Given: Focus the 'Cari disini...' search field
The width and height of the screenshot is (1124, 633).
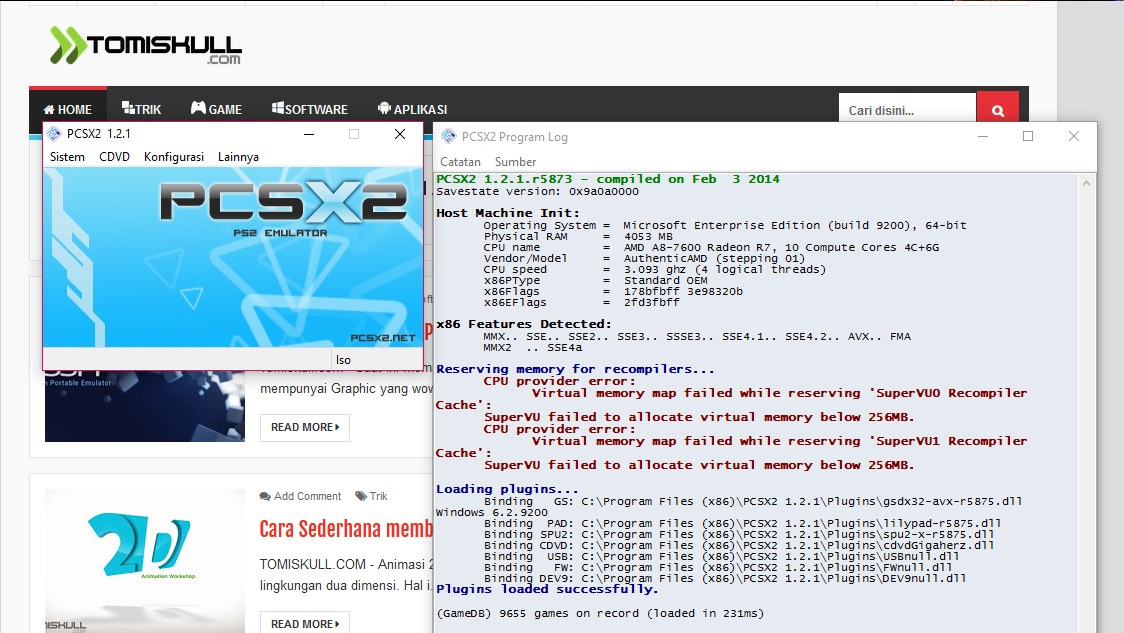Looking at the screenshot, I should 907,110.
